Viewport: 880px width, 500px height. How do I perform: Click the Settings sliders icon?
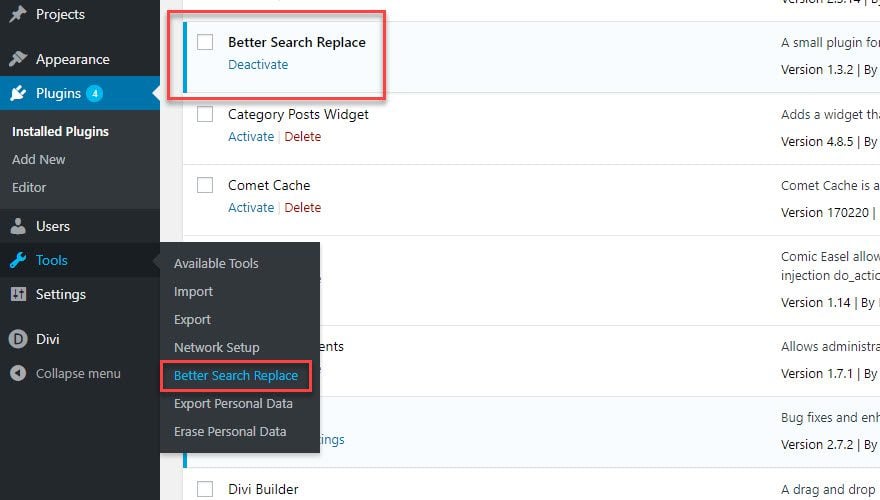pyautogui.click(x=18, y=294)
